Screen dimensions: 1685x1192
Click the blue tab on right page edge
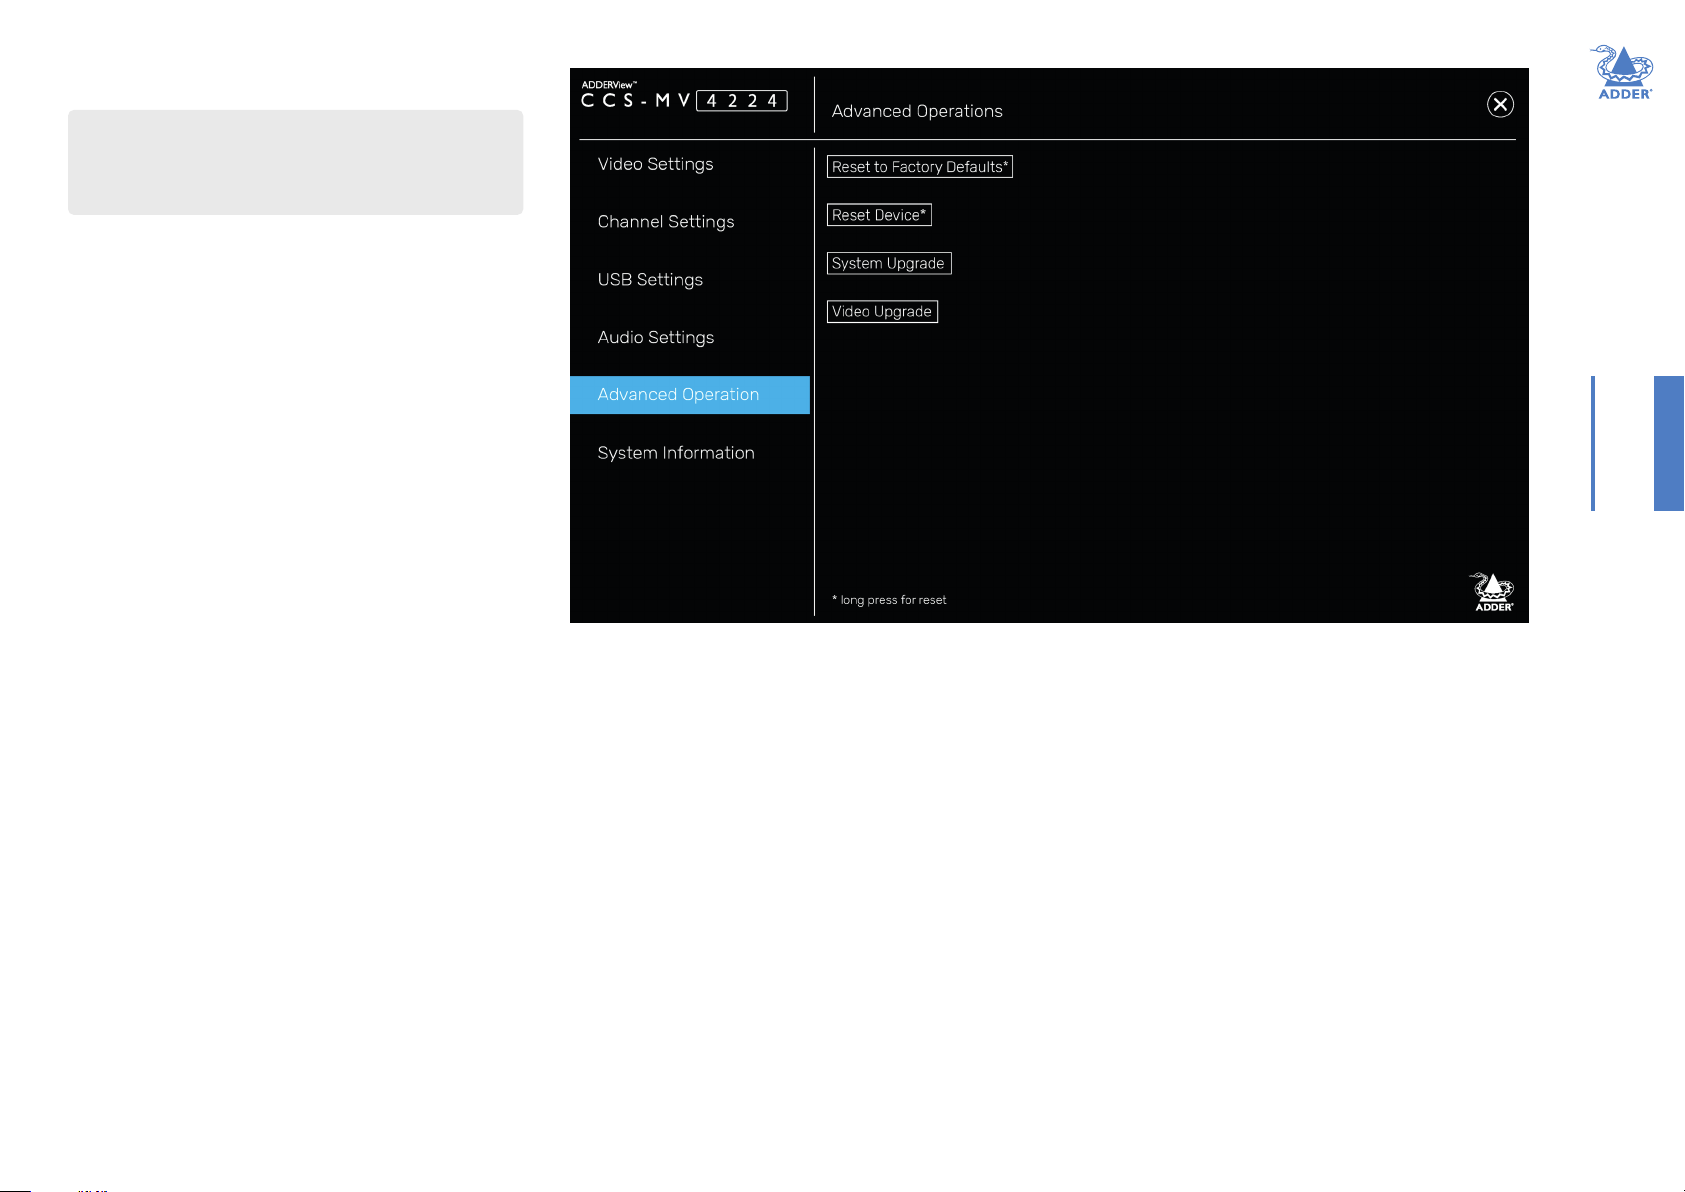click(x=1669, y=443)
